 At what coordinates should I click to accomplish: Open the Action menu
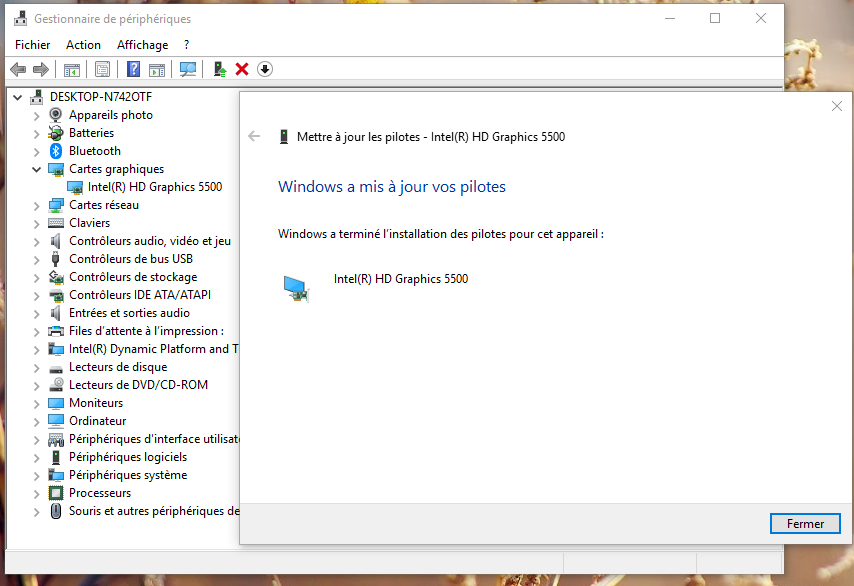[83, 45]
